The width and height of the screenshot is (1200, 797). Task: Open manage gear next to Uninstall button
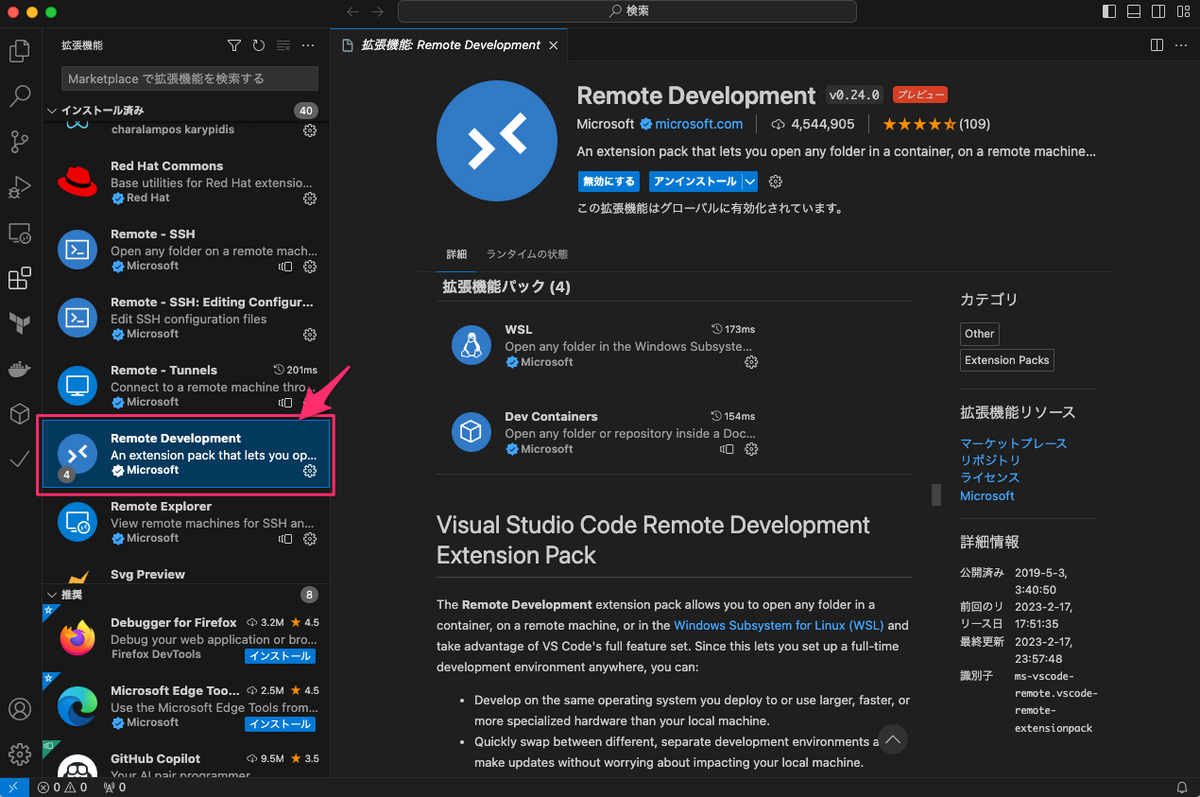point(775,181)
